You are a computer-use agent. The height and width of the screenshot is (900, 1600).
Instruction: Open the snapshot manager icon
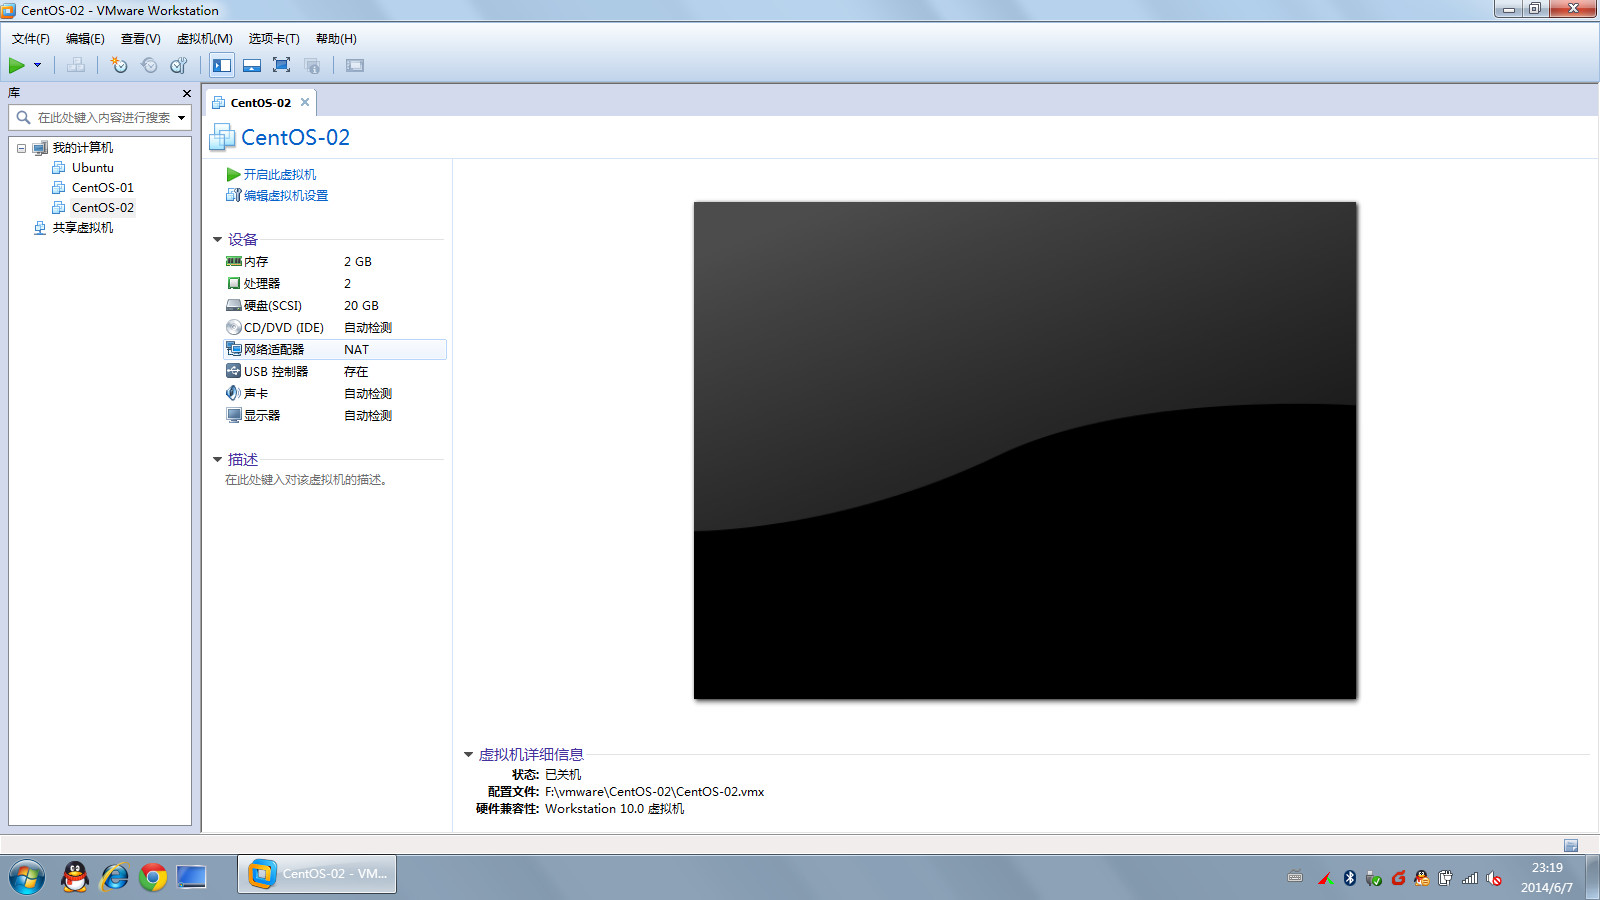(179, 65)
